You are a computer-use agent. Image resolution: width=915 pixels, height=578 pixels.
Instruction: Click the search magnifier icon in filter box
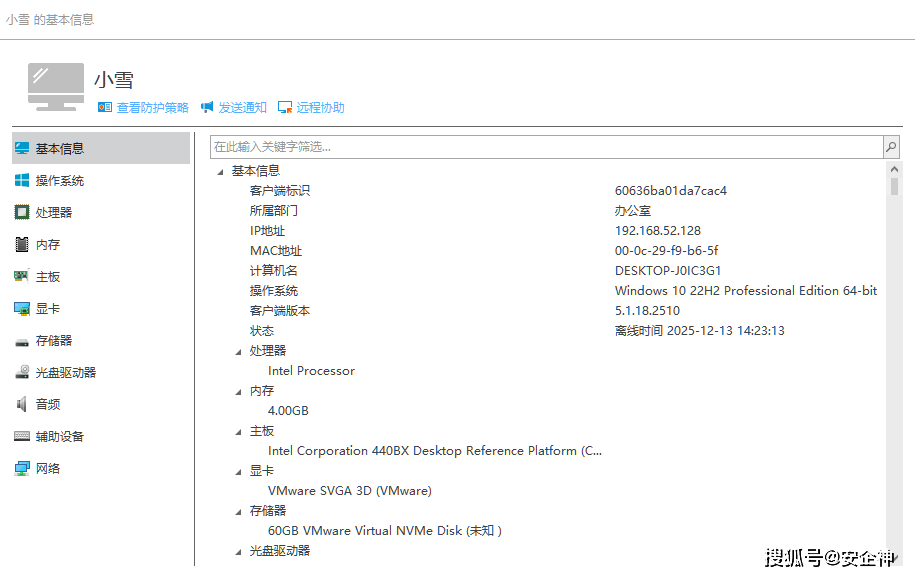890,147
